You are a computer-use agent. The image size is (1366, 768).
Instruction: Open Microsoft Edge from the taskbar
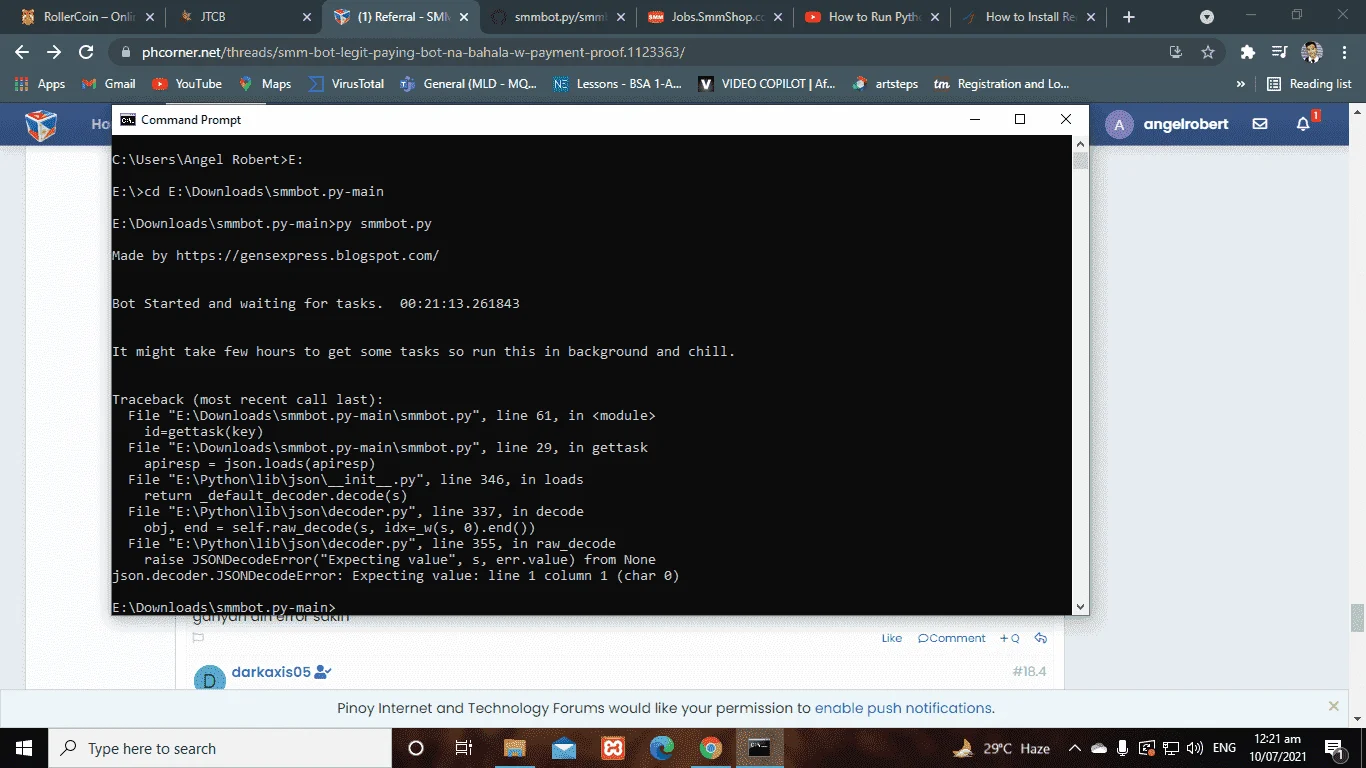coord(662,748)
